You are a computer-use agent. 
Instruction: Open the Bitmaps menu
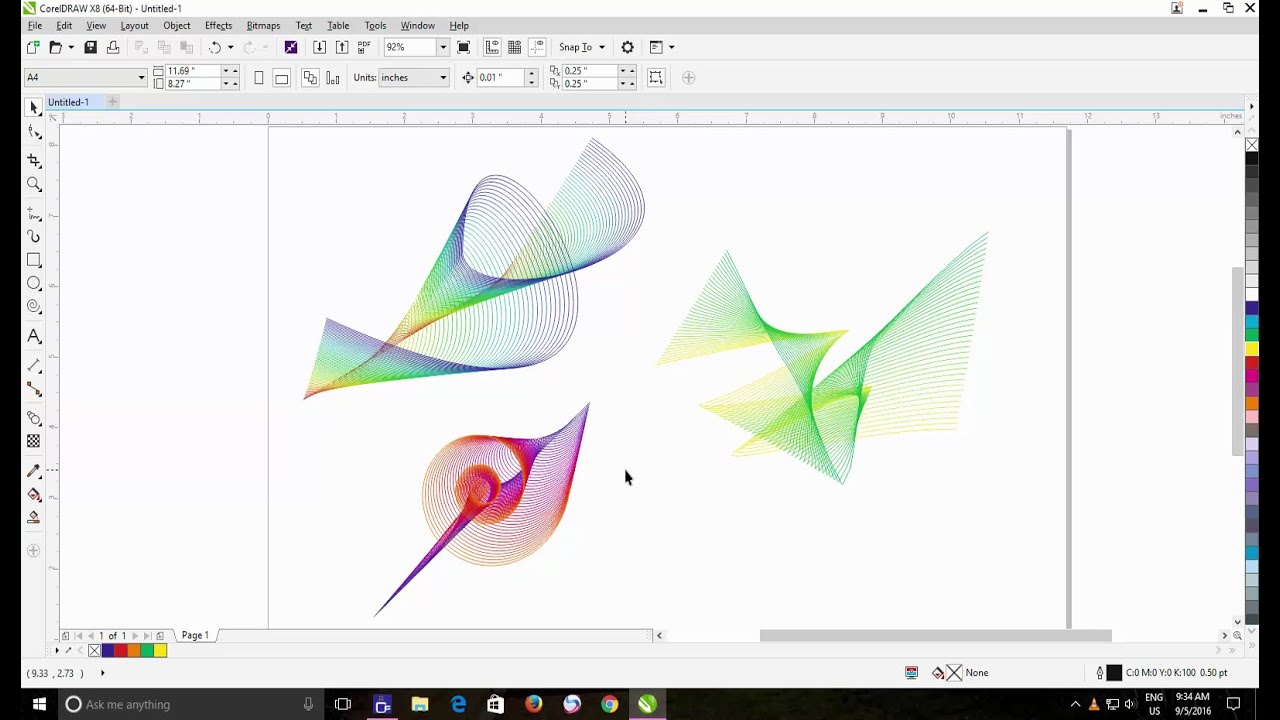point(263,25)
